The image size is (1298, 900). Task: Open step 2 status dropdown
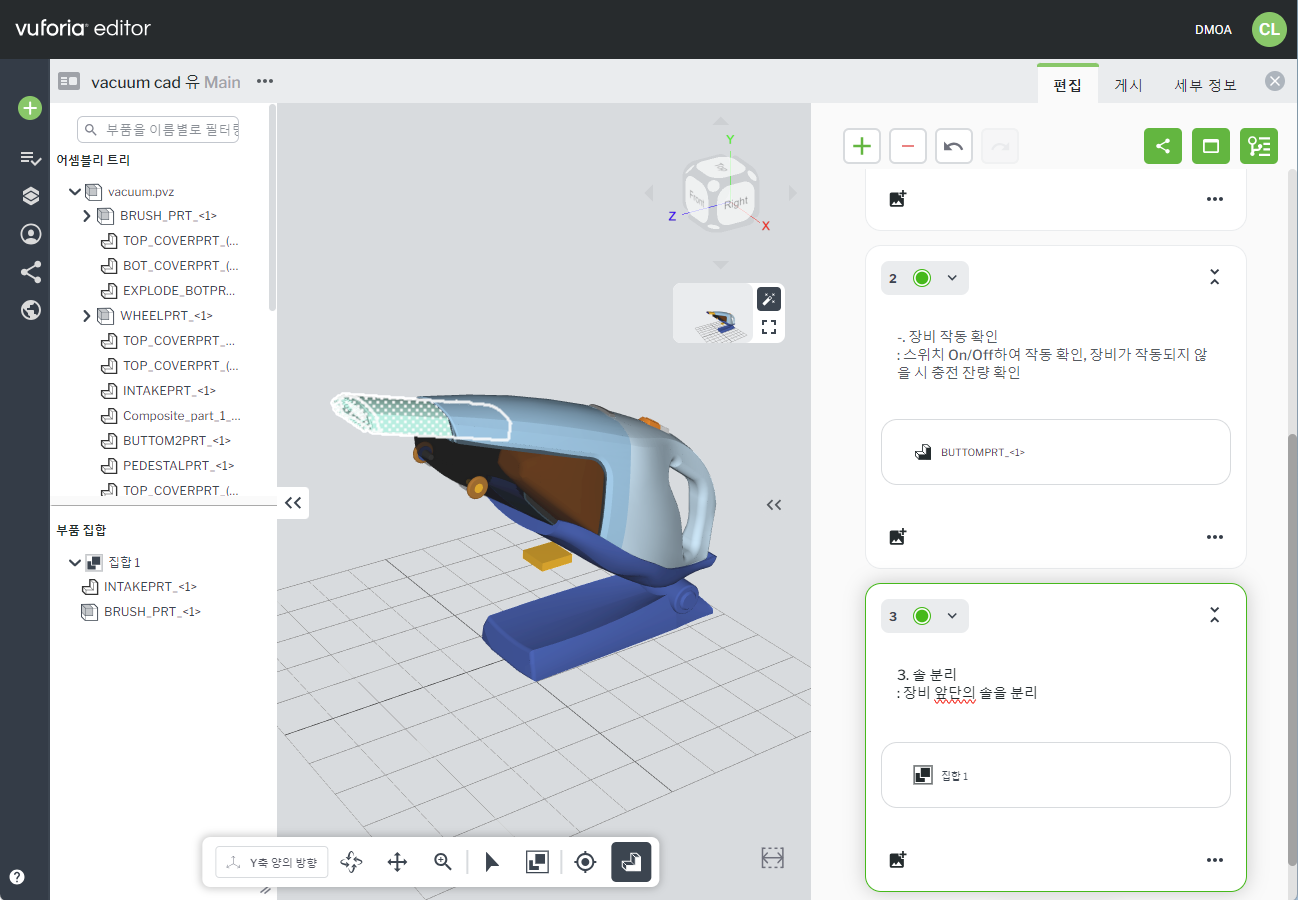pyautogui.click(x=951, y=278)
